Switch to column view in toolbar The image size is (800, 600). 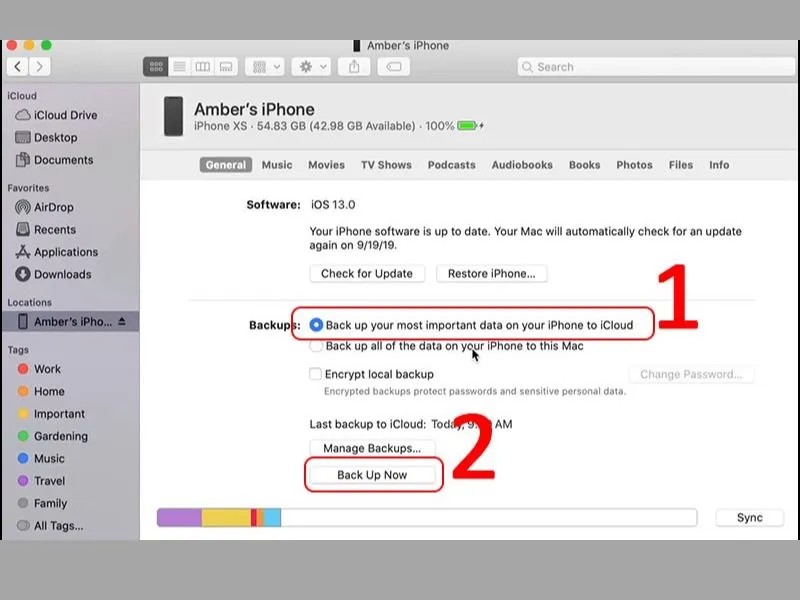tap(203, 67)
